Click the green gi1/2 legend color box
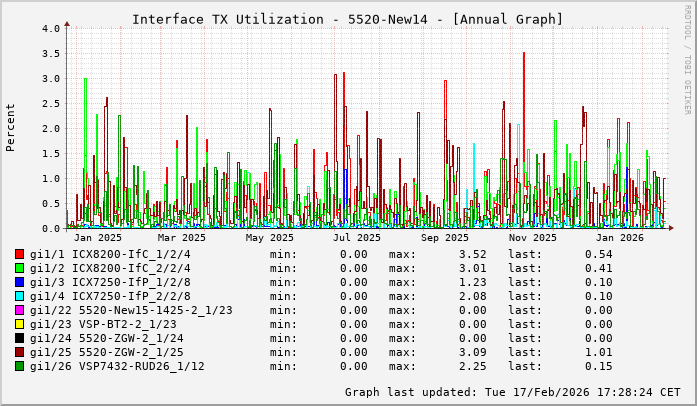 click(20, 268)
